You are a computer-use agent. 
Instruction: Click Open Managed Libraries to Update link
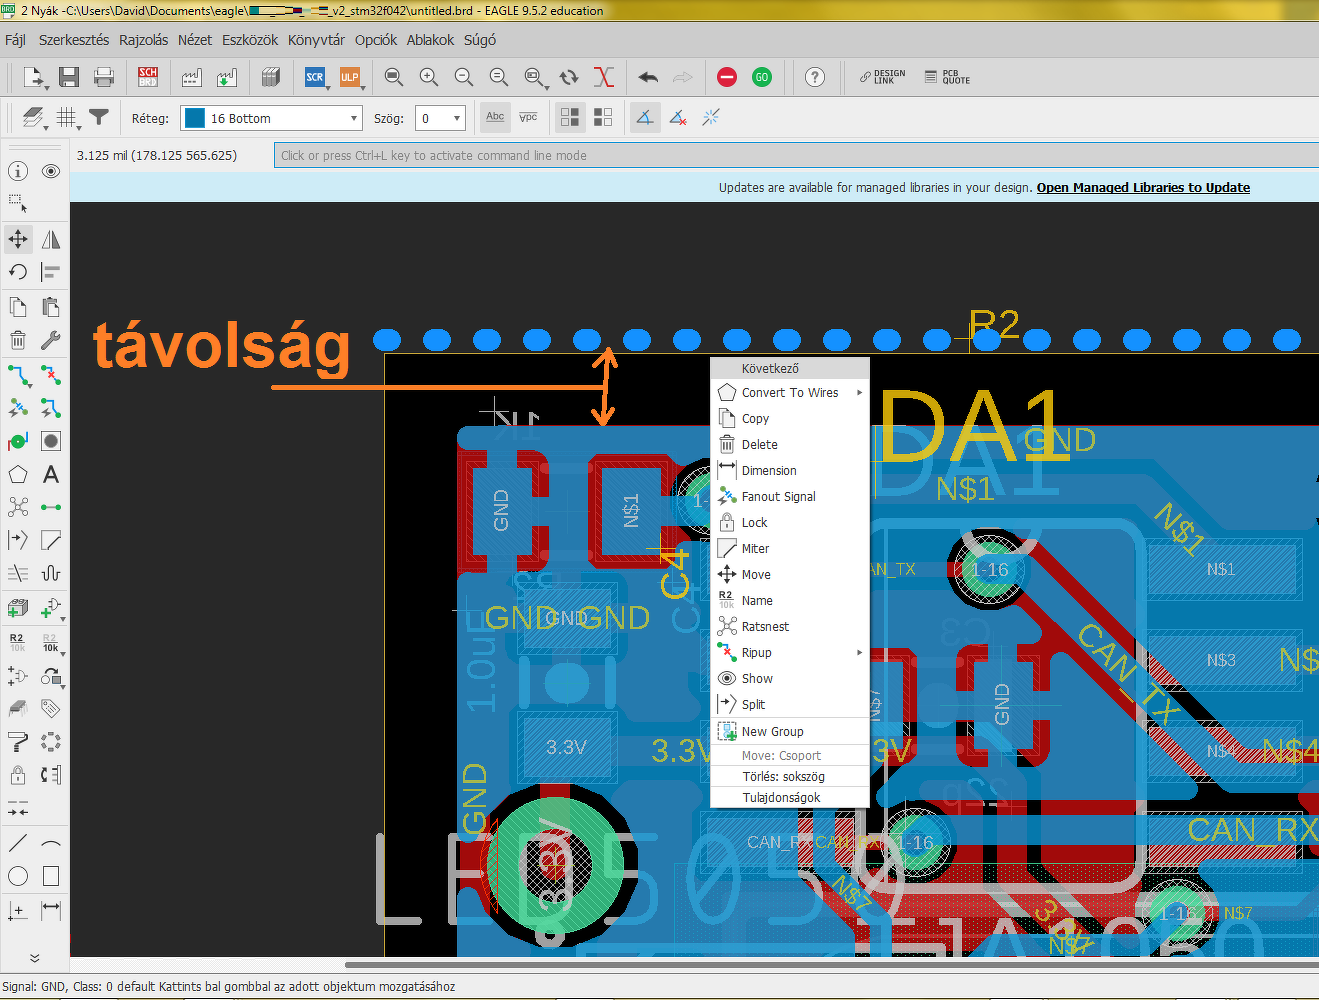1143,187
